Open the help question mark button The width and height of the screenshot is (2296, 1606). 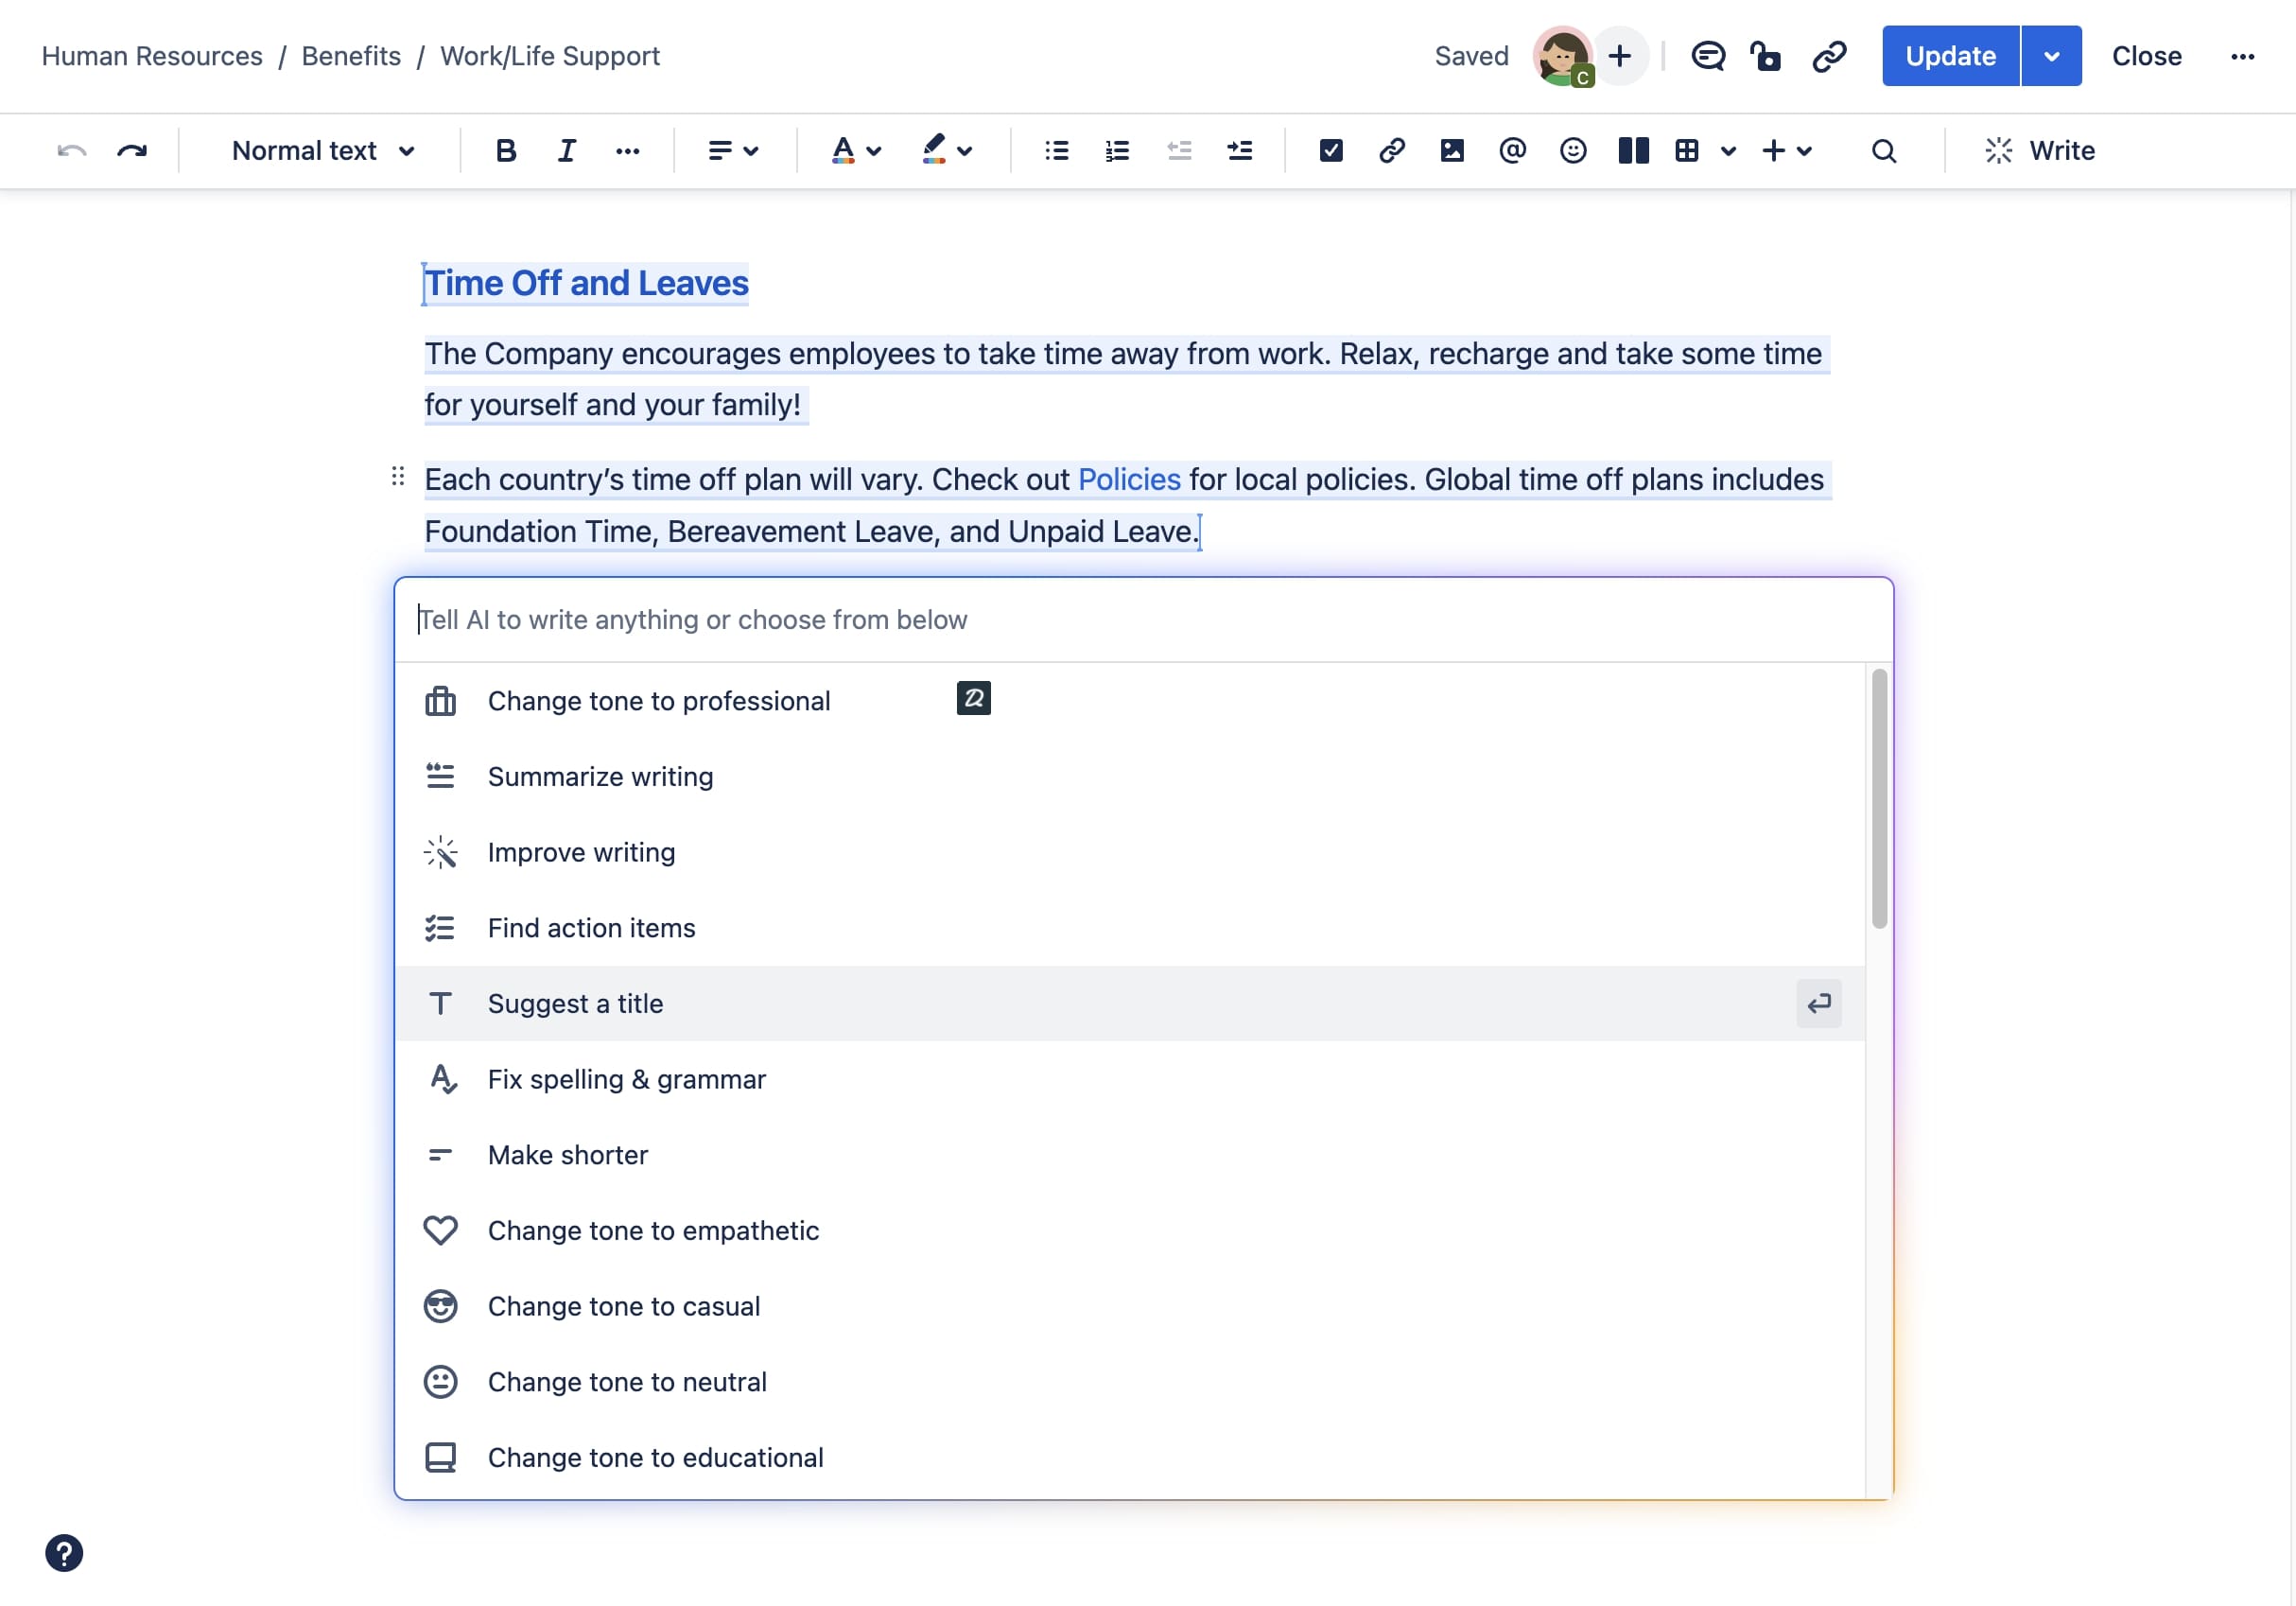click(x=64, y=1553)
